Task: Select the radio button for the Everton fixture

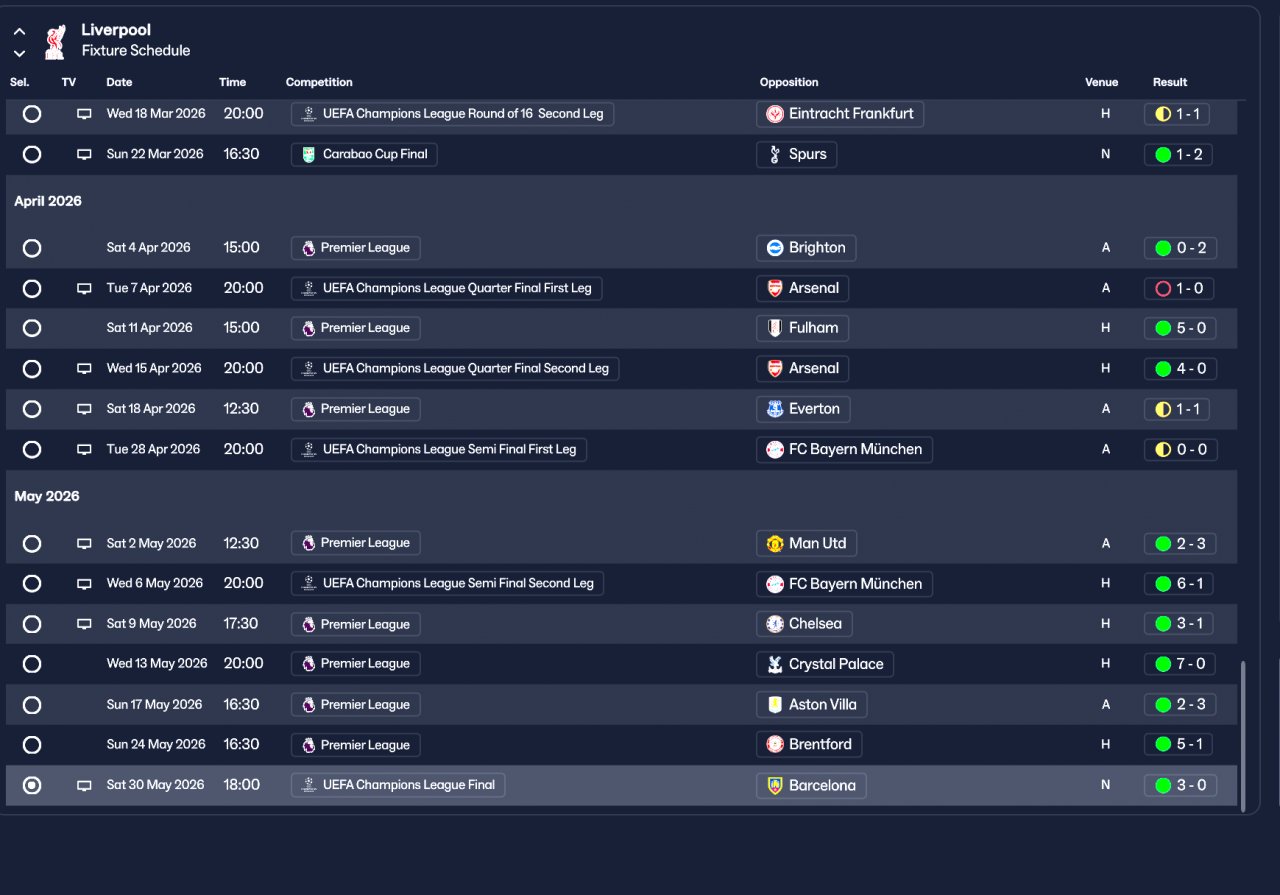Action: tap(32, 409)
